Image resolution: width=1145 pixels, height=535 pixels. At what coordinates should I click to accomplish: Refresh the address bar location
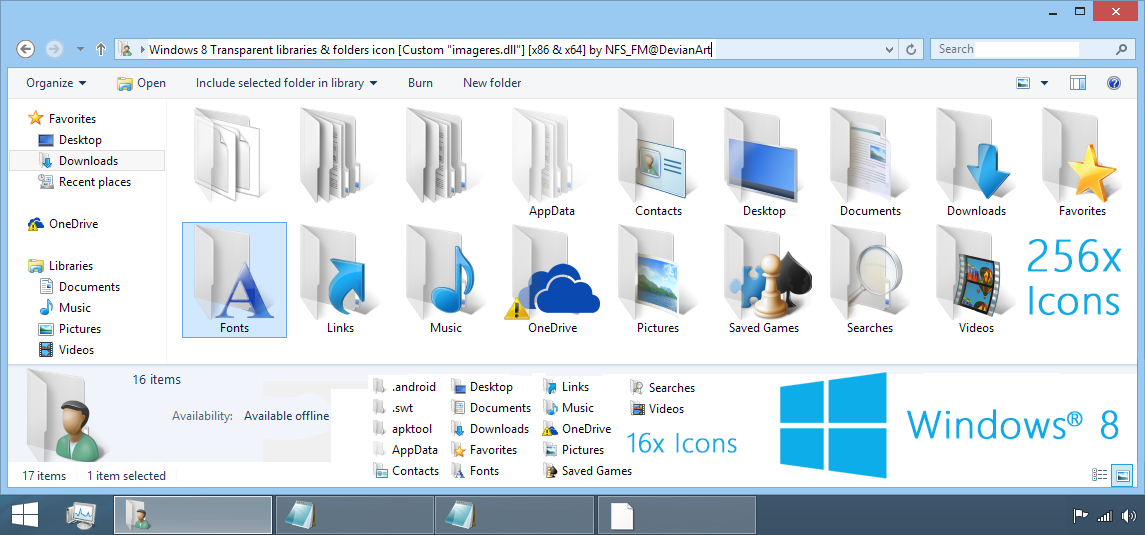[x=910, y=49]
